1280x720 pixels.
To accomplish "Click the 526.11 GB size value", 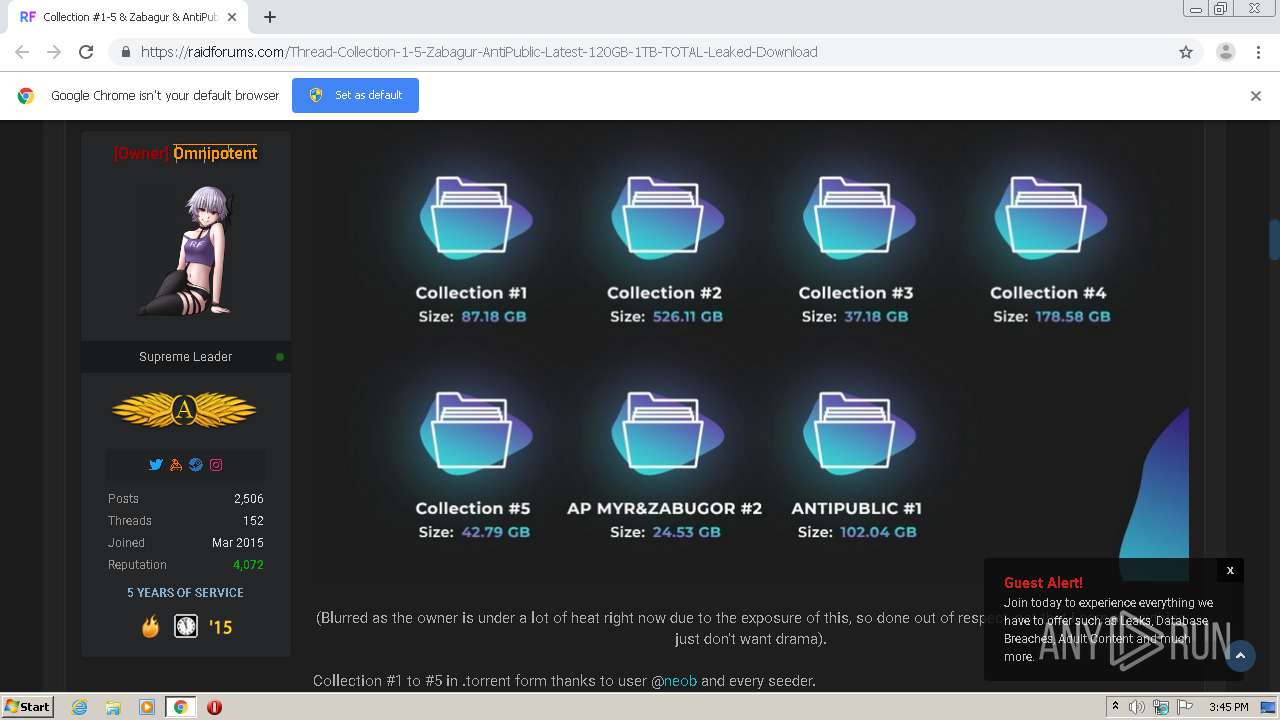I will [689, 316].
